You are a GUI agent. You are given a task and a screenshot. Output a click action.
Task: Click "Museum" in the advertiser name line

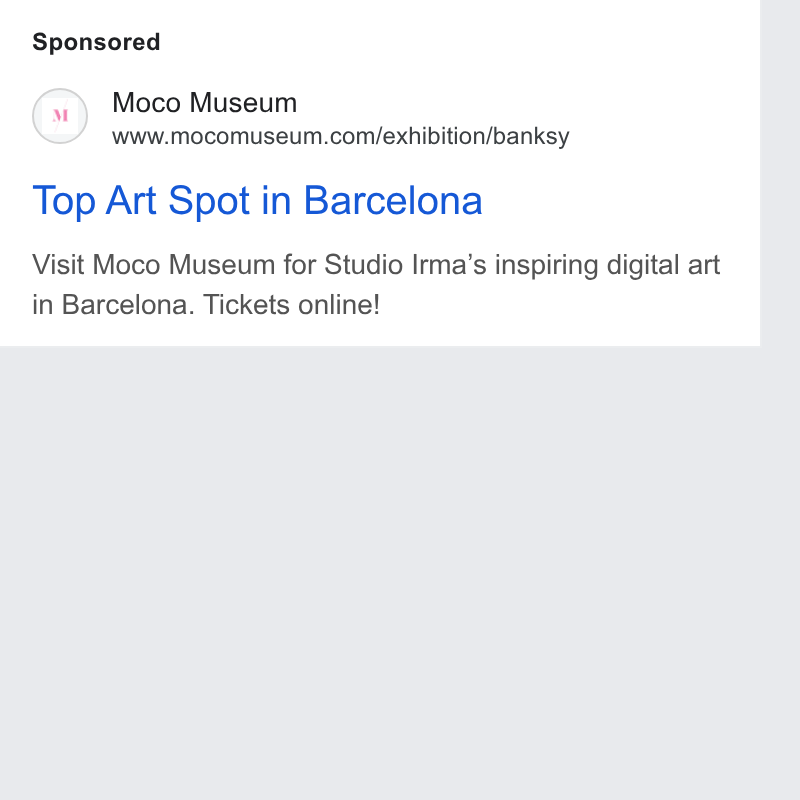243,103
